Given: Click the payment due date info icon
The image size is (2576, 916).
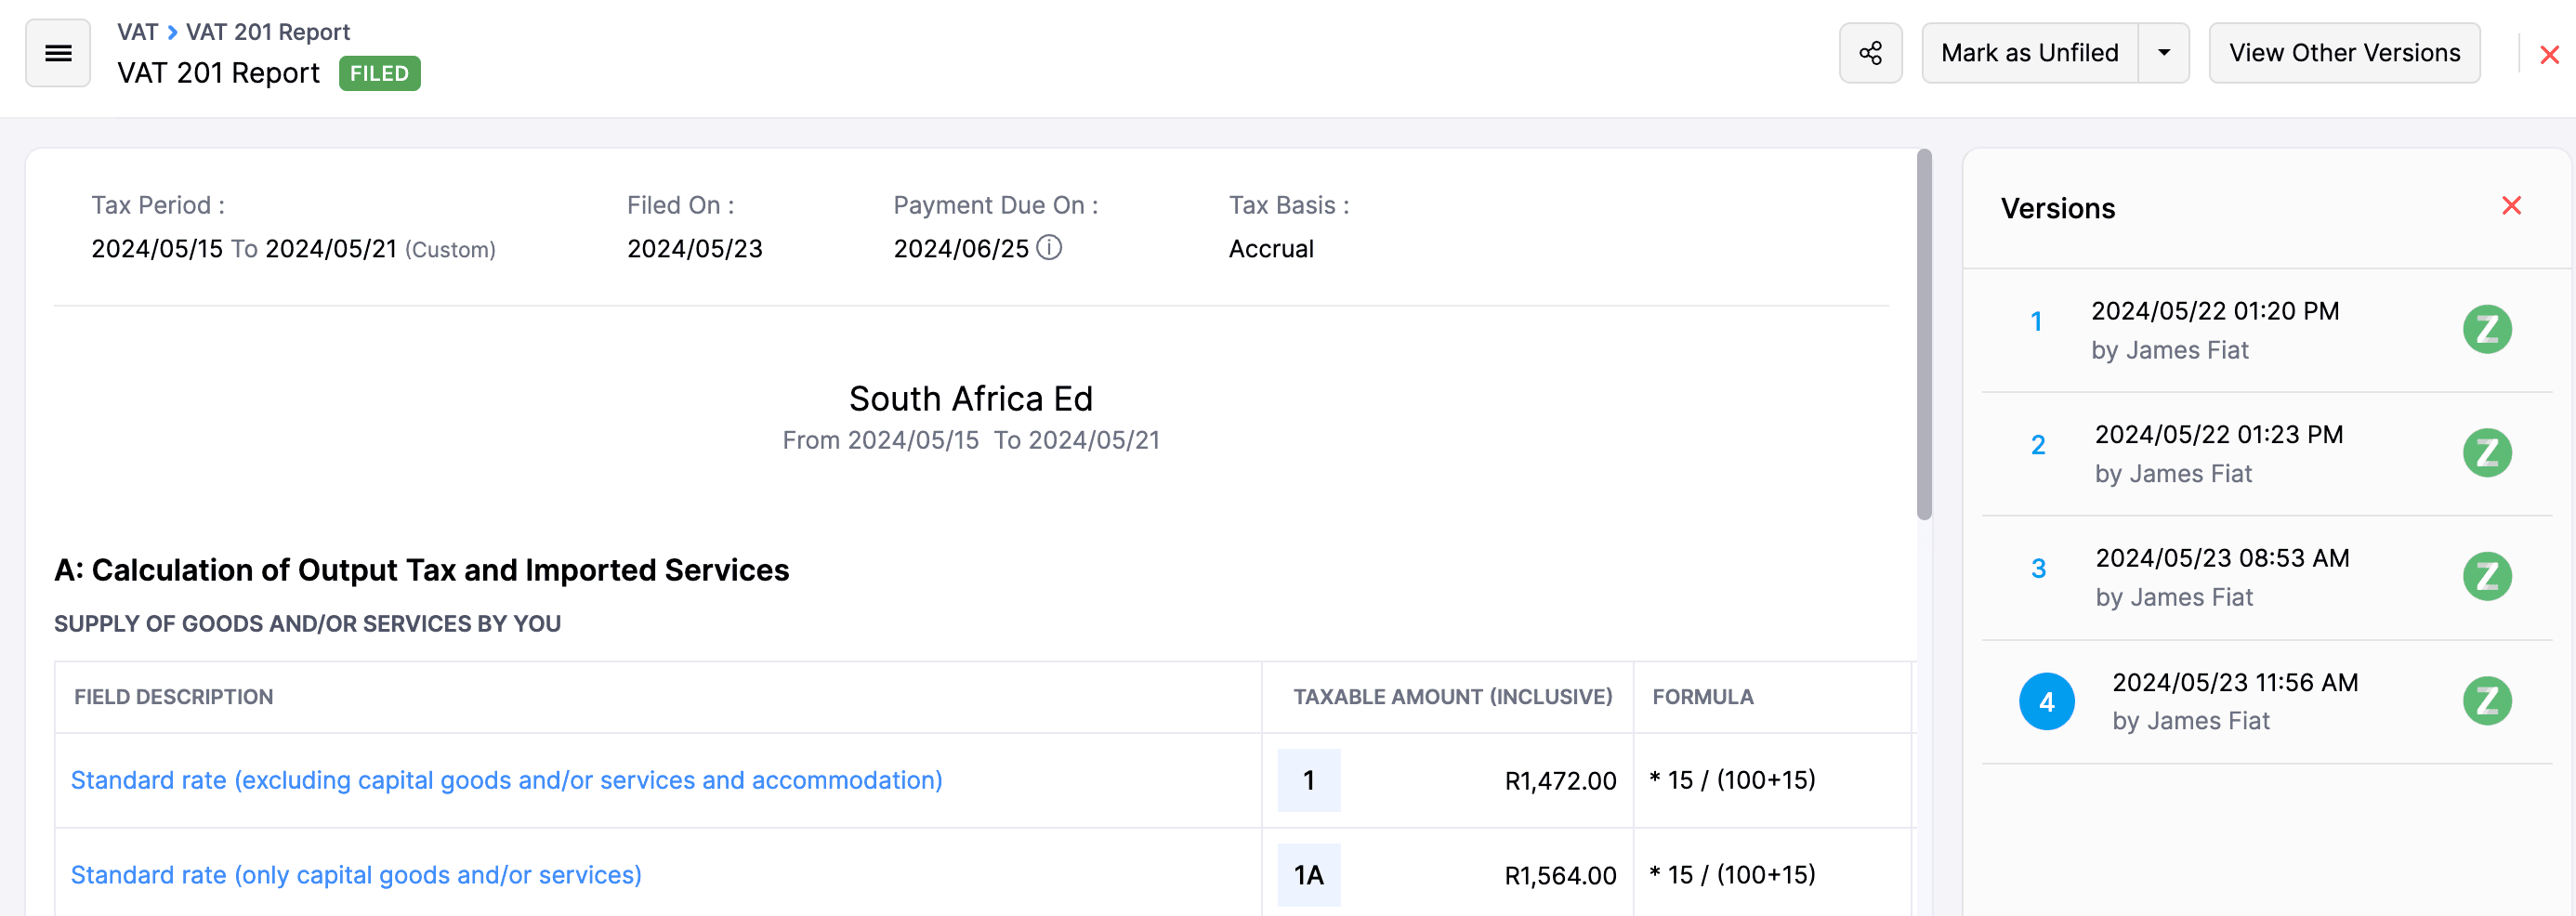Looking at the screenshot, I should point(1049,247).
